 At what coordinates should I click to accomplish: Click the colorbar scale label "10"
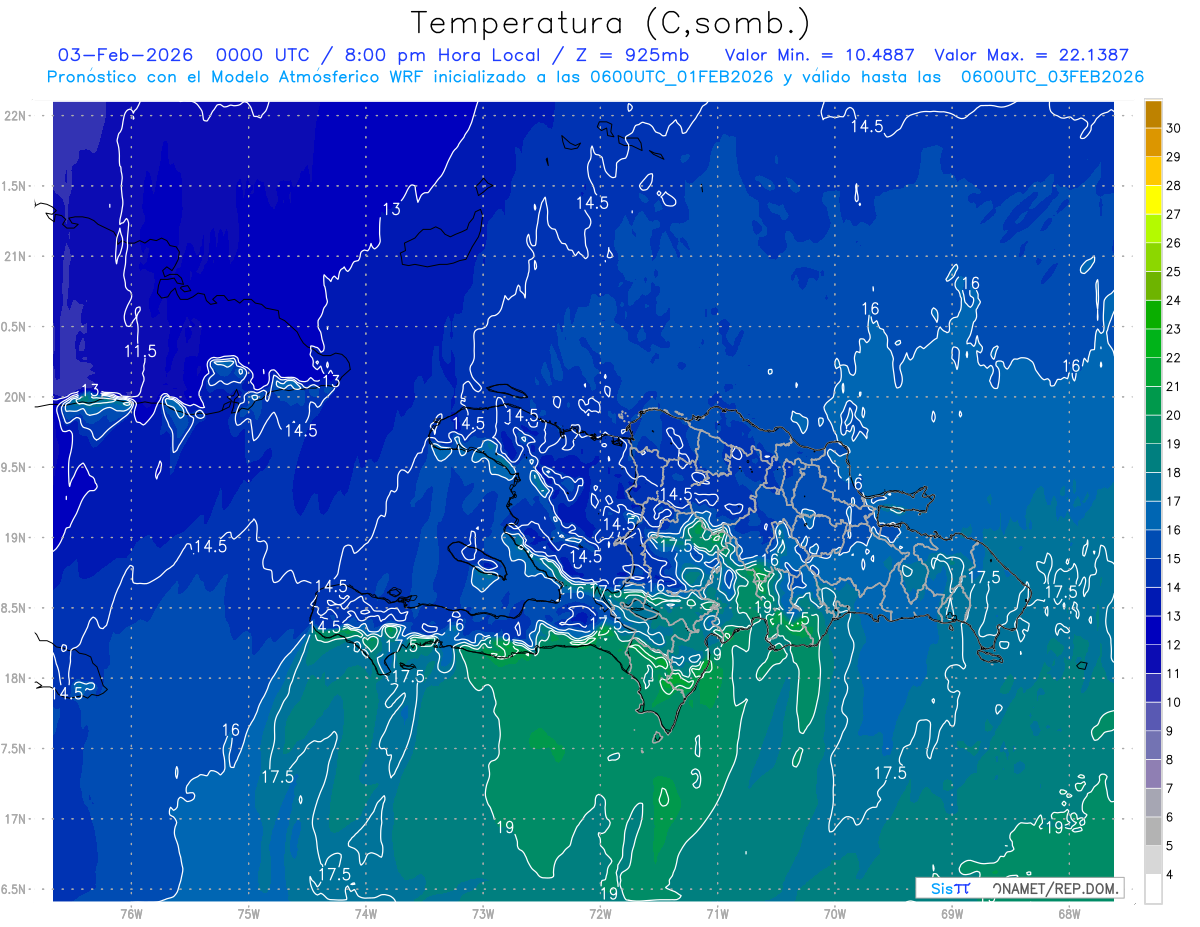point(1174,702)
